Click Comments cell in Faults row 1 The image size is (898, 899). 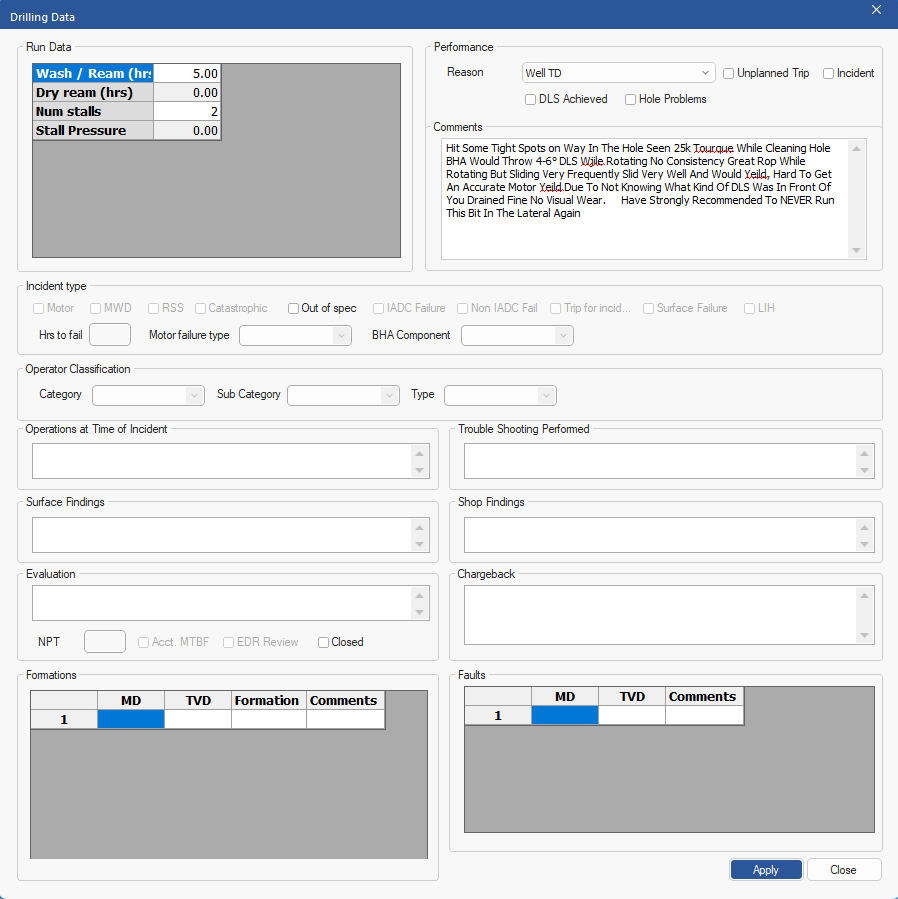705,715
